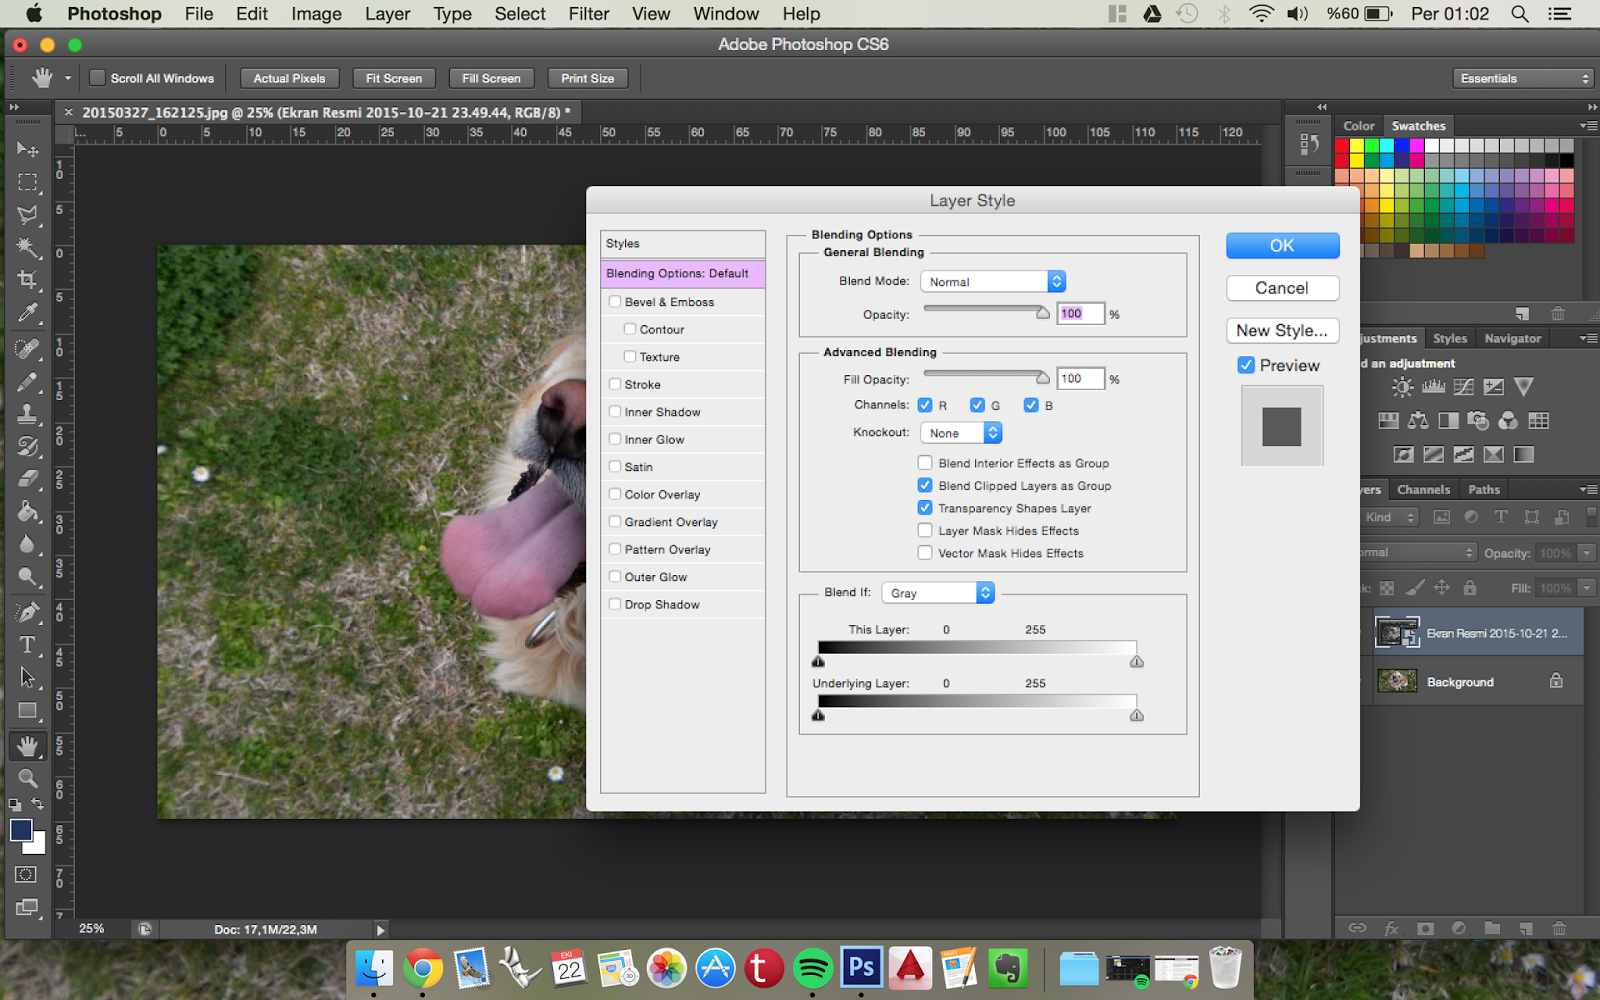Click the New Style... button
Viewport: 1600px width, 1000px height.
click(1281, 331)
